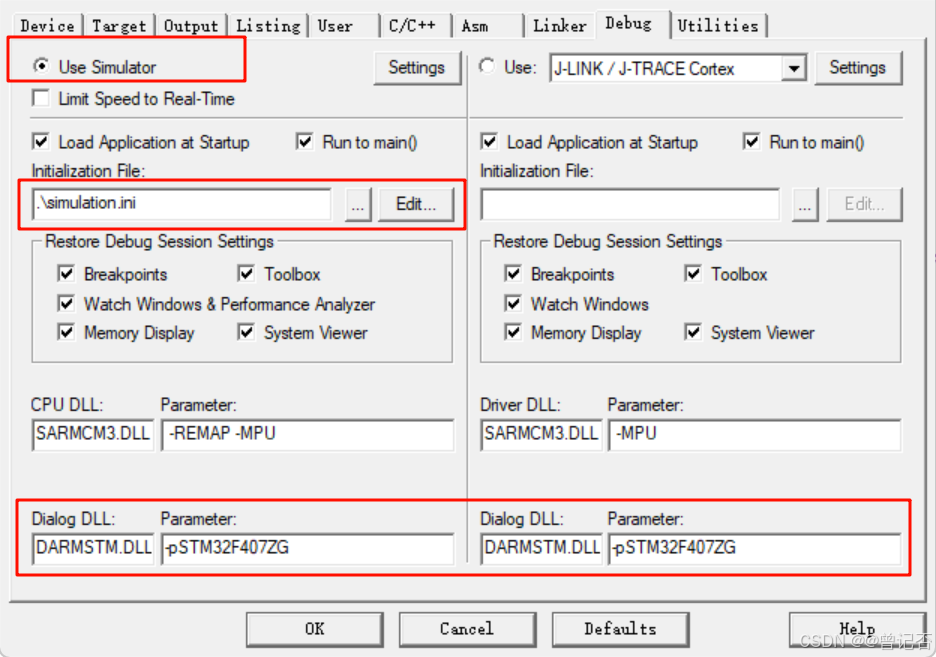
Task: Open the Linker tab
Action: pyautogui.click(x=559, y=26)
